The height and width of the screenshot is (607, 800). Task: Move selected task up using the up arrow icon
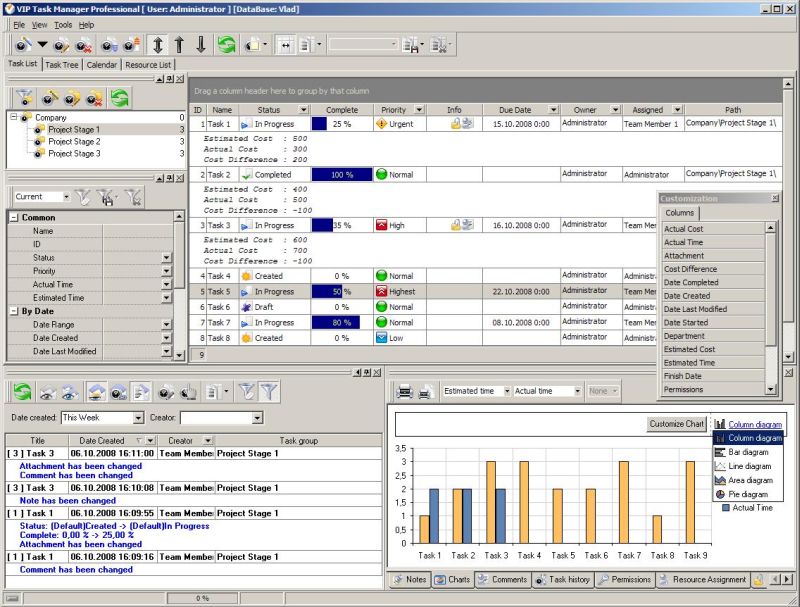click(178, 44)
